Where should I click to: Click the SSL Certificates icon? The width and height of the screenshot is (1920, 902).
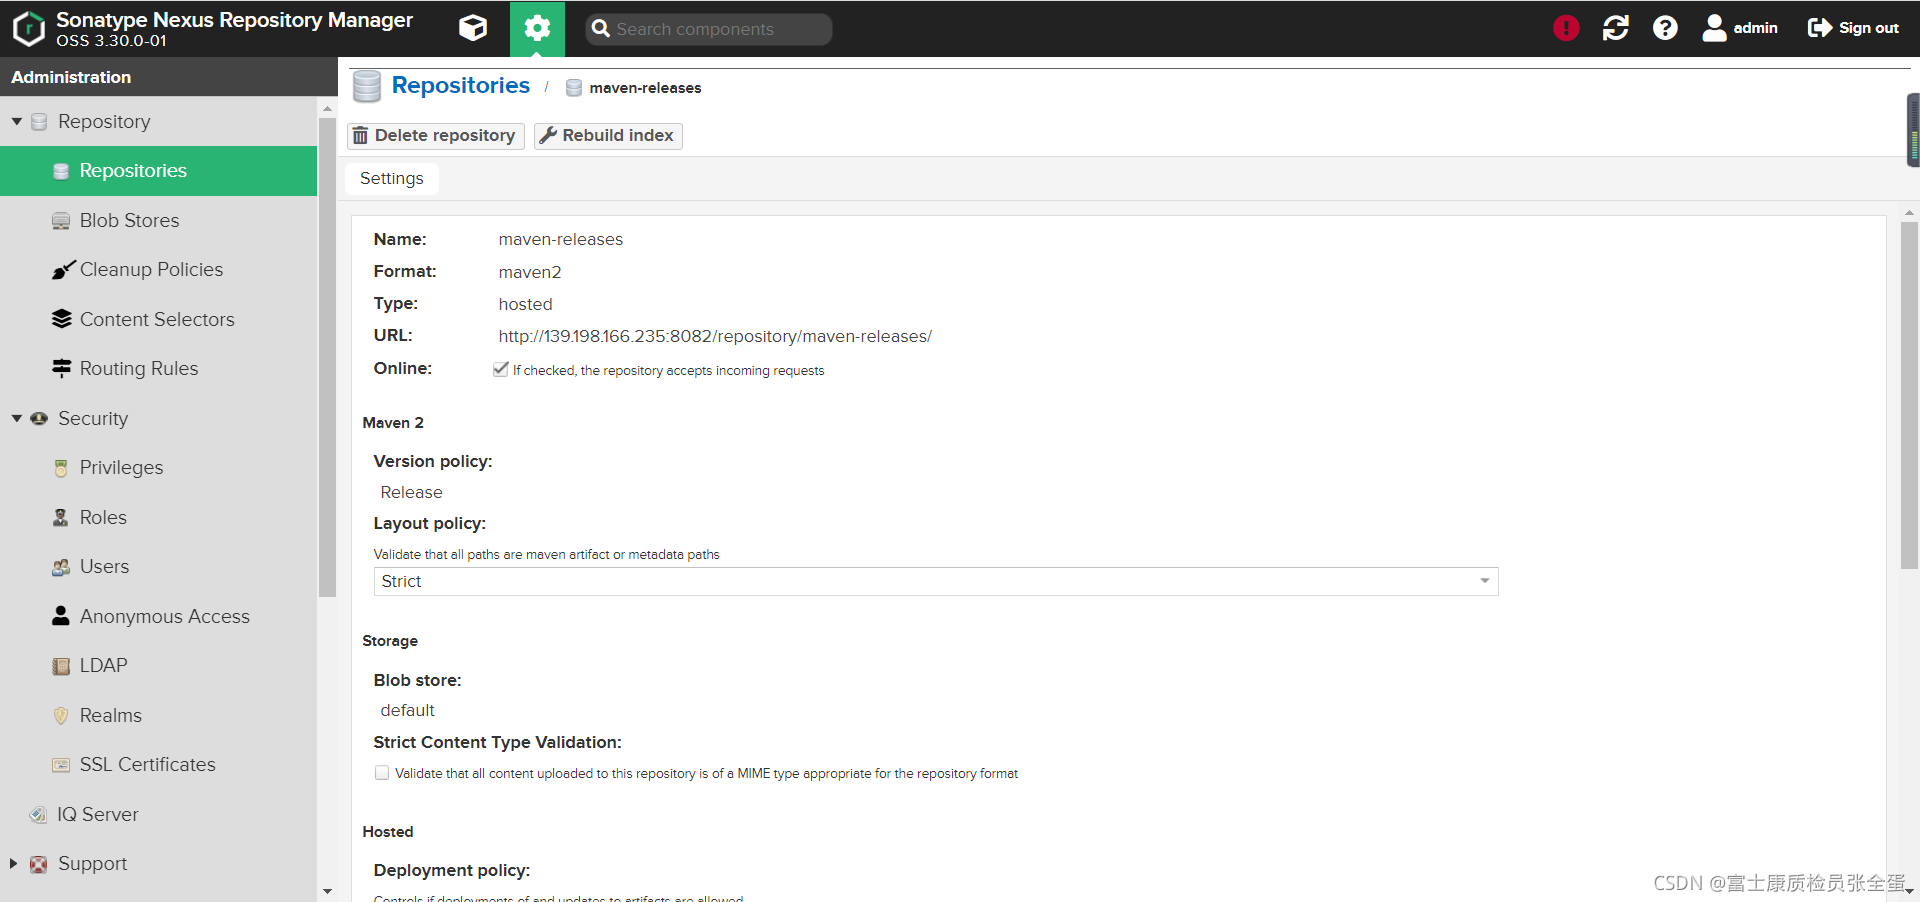pyautogui.click(x=61, y=765)
